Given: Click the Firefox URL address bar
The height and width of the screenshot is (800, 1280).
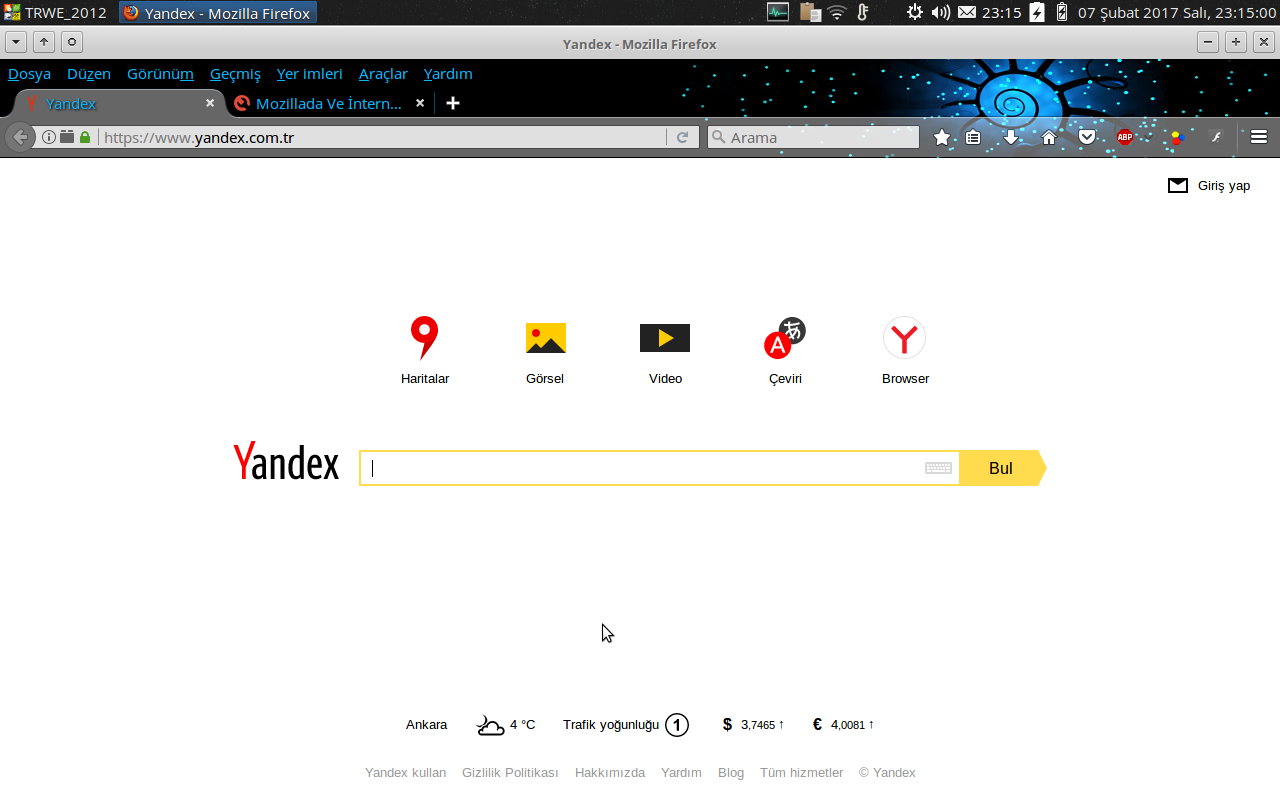Looking at the screenshot, I should pos(383,137).
